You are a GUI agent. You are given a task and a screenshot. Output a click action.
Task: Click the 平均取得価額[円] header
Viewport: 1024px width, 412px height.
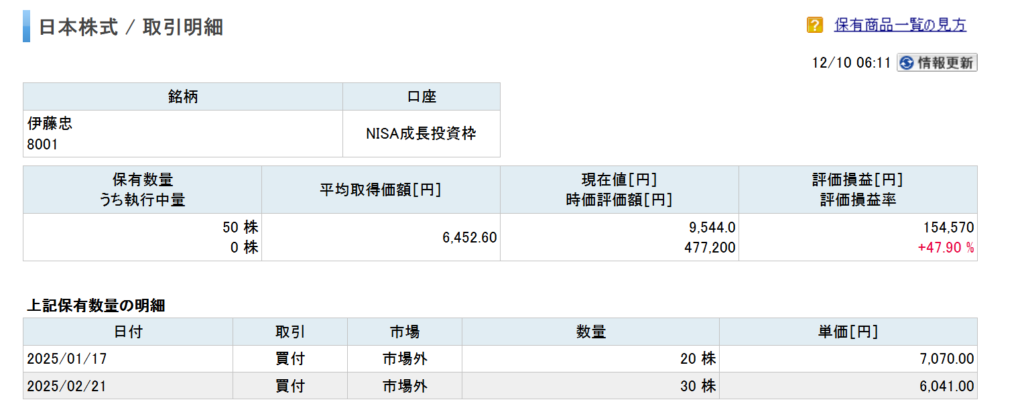[381, 189]
